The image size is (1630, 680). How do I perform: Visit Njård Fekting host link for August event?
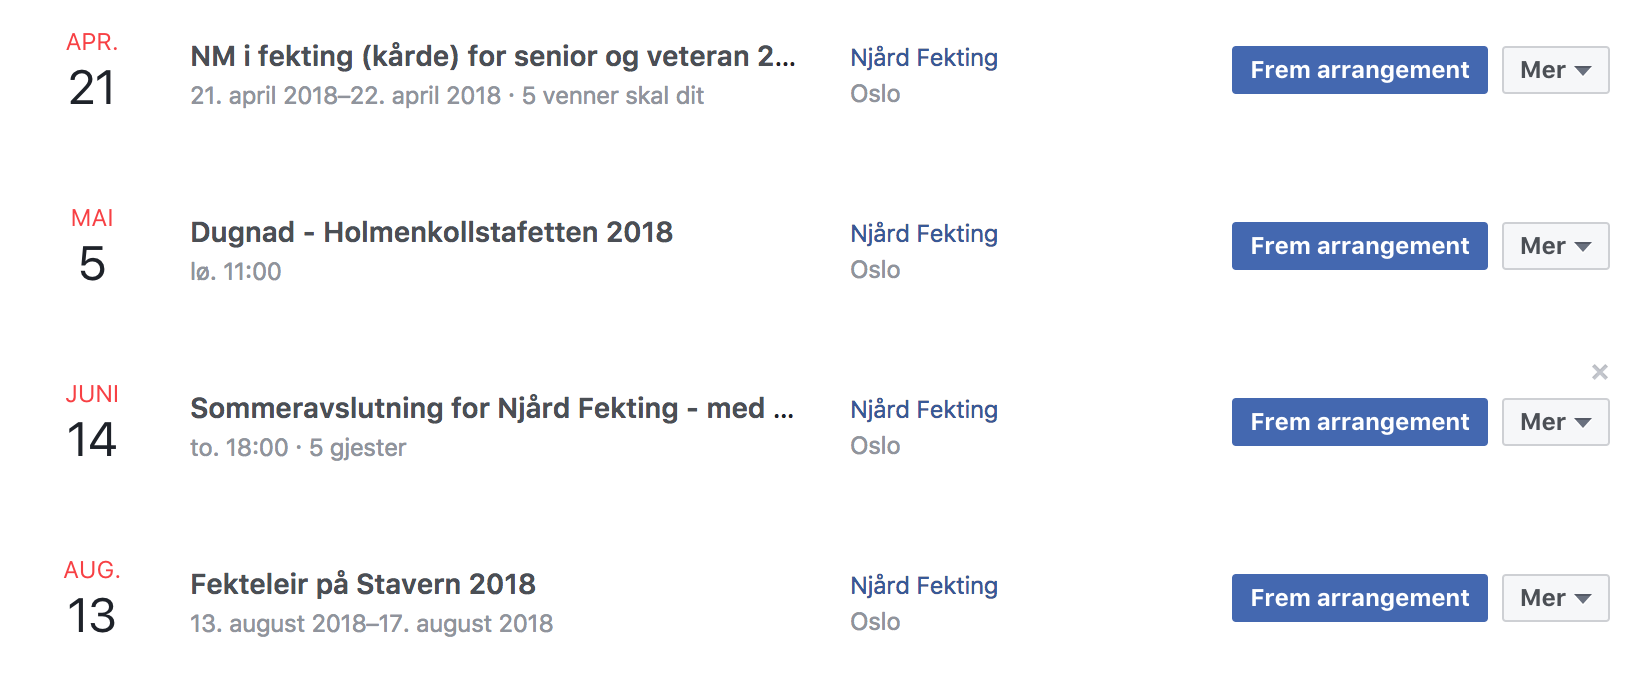[x=924, y=586]
